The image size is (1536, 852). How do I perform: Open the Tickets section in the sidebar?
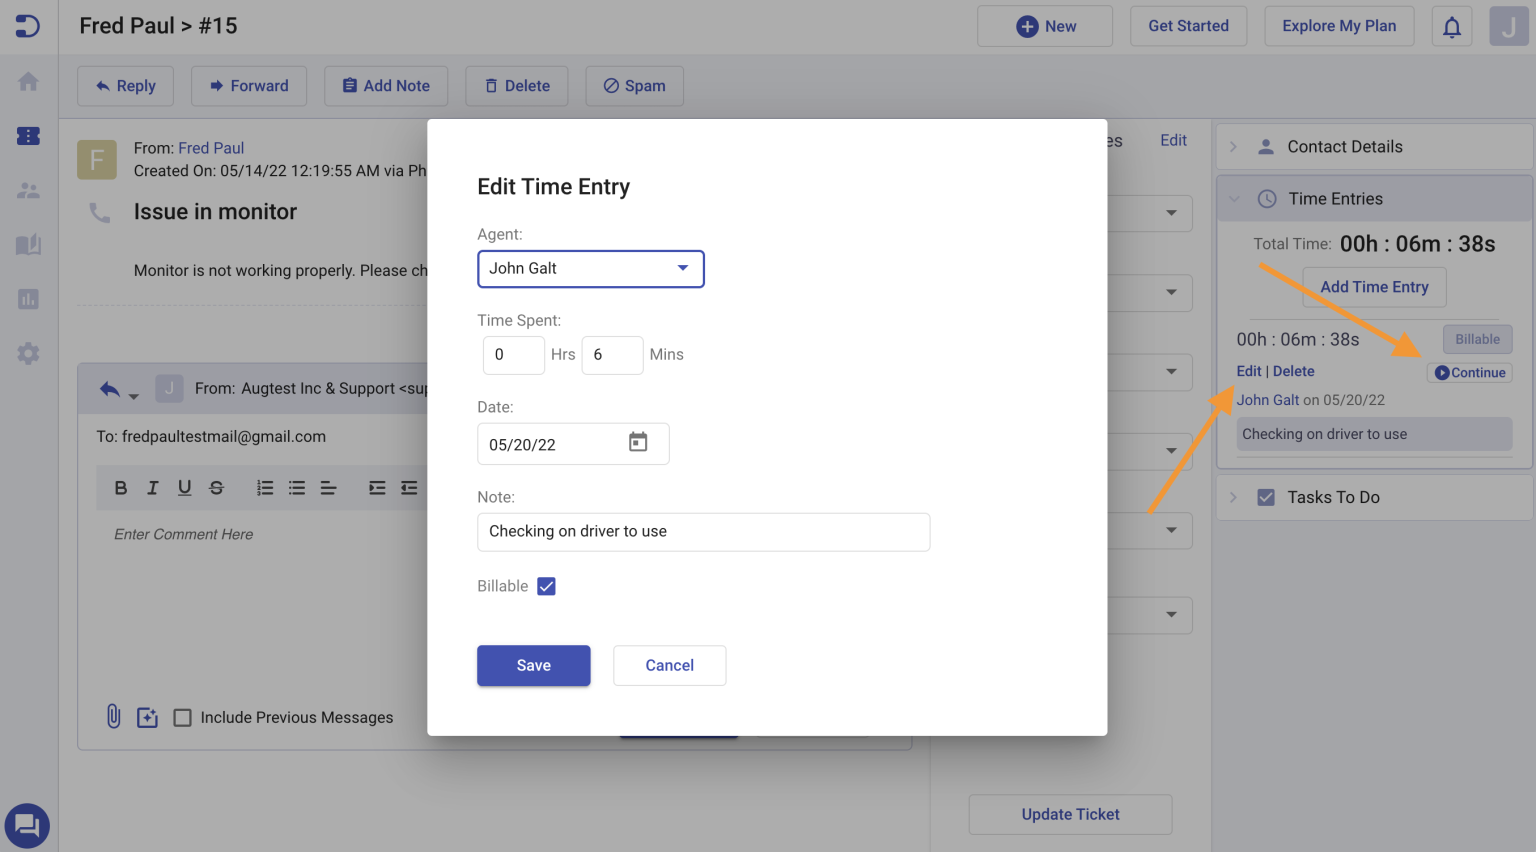[x=28, y=136]
